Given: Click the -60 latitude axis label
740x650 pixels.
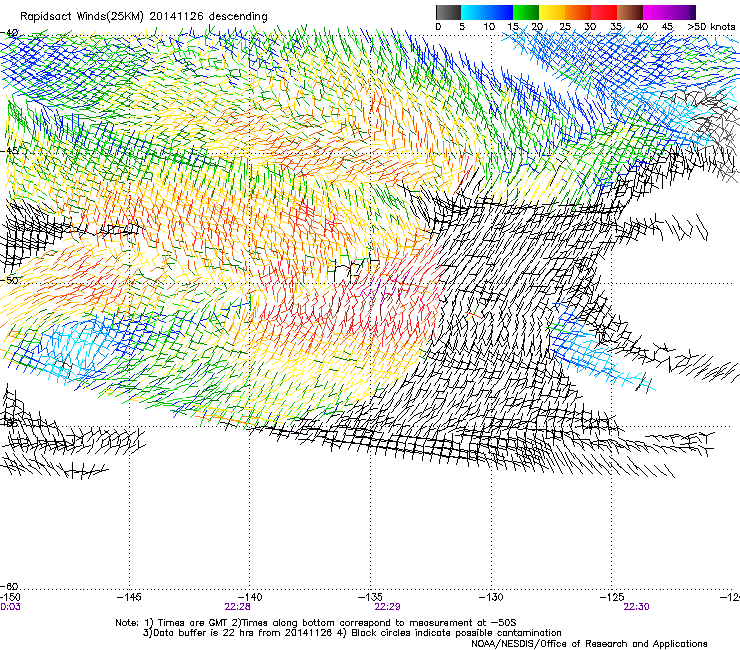Looking at the screenshot, I should 10,586.
